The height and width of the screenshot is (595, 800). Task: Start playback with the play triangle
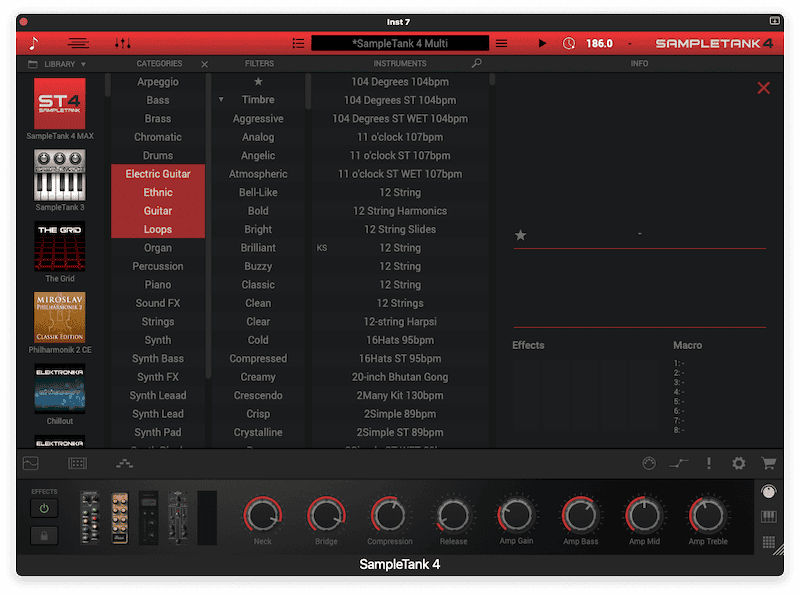tap(542, 43)
